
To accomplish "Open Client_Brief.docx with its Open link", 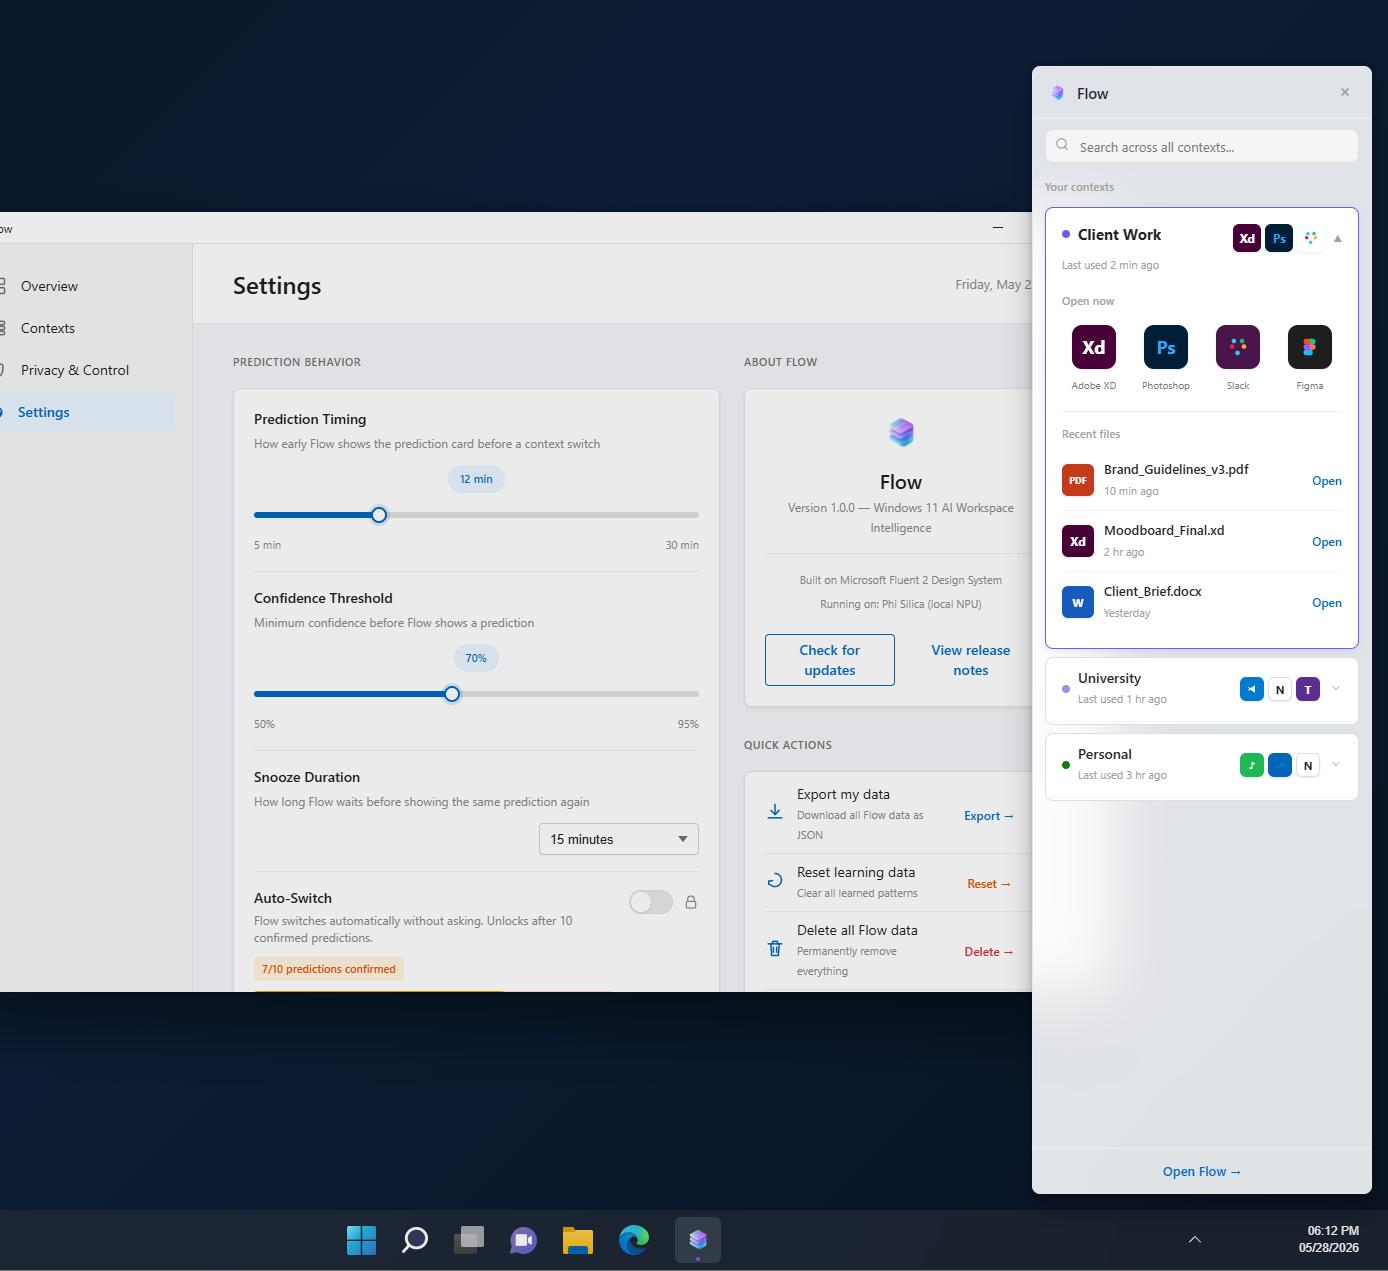I will point(1327,603).
